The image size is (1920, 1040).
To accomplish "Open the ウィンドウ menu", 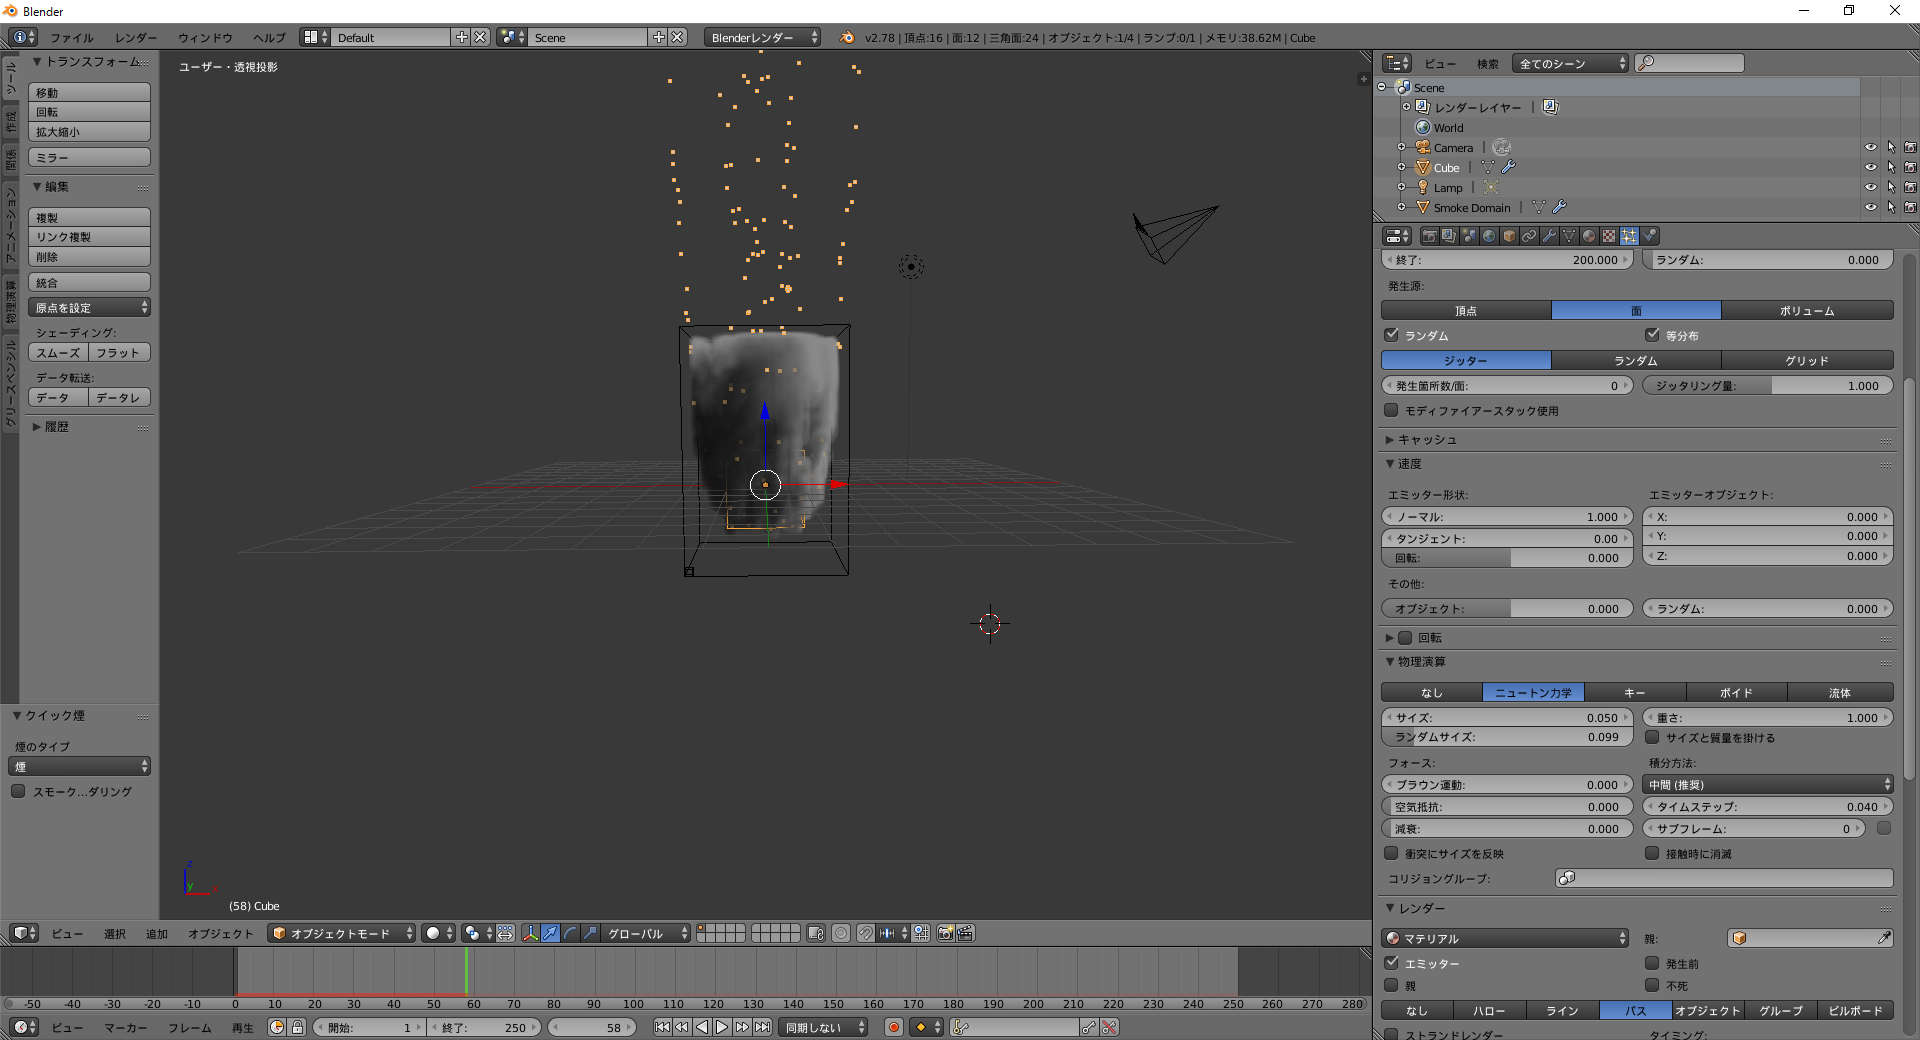I will click(x=205, y=37).
